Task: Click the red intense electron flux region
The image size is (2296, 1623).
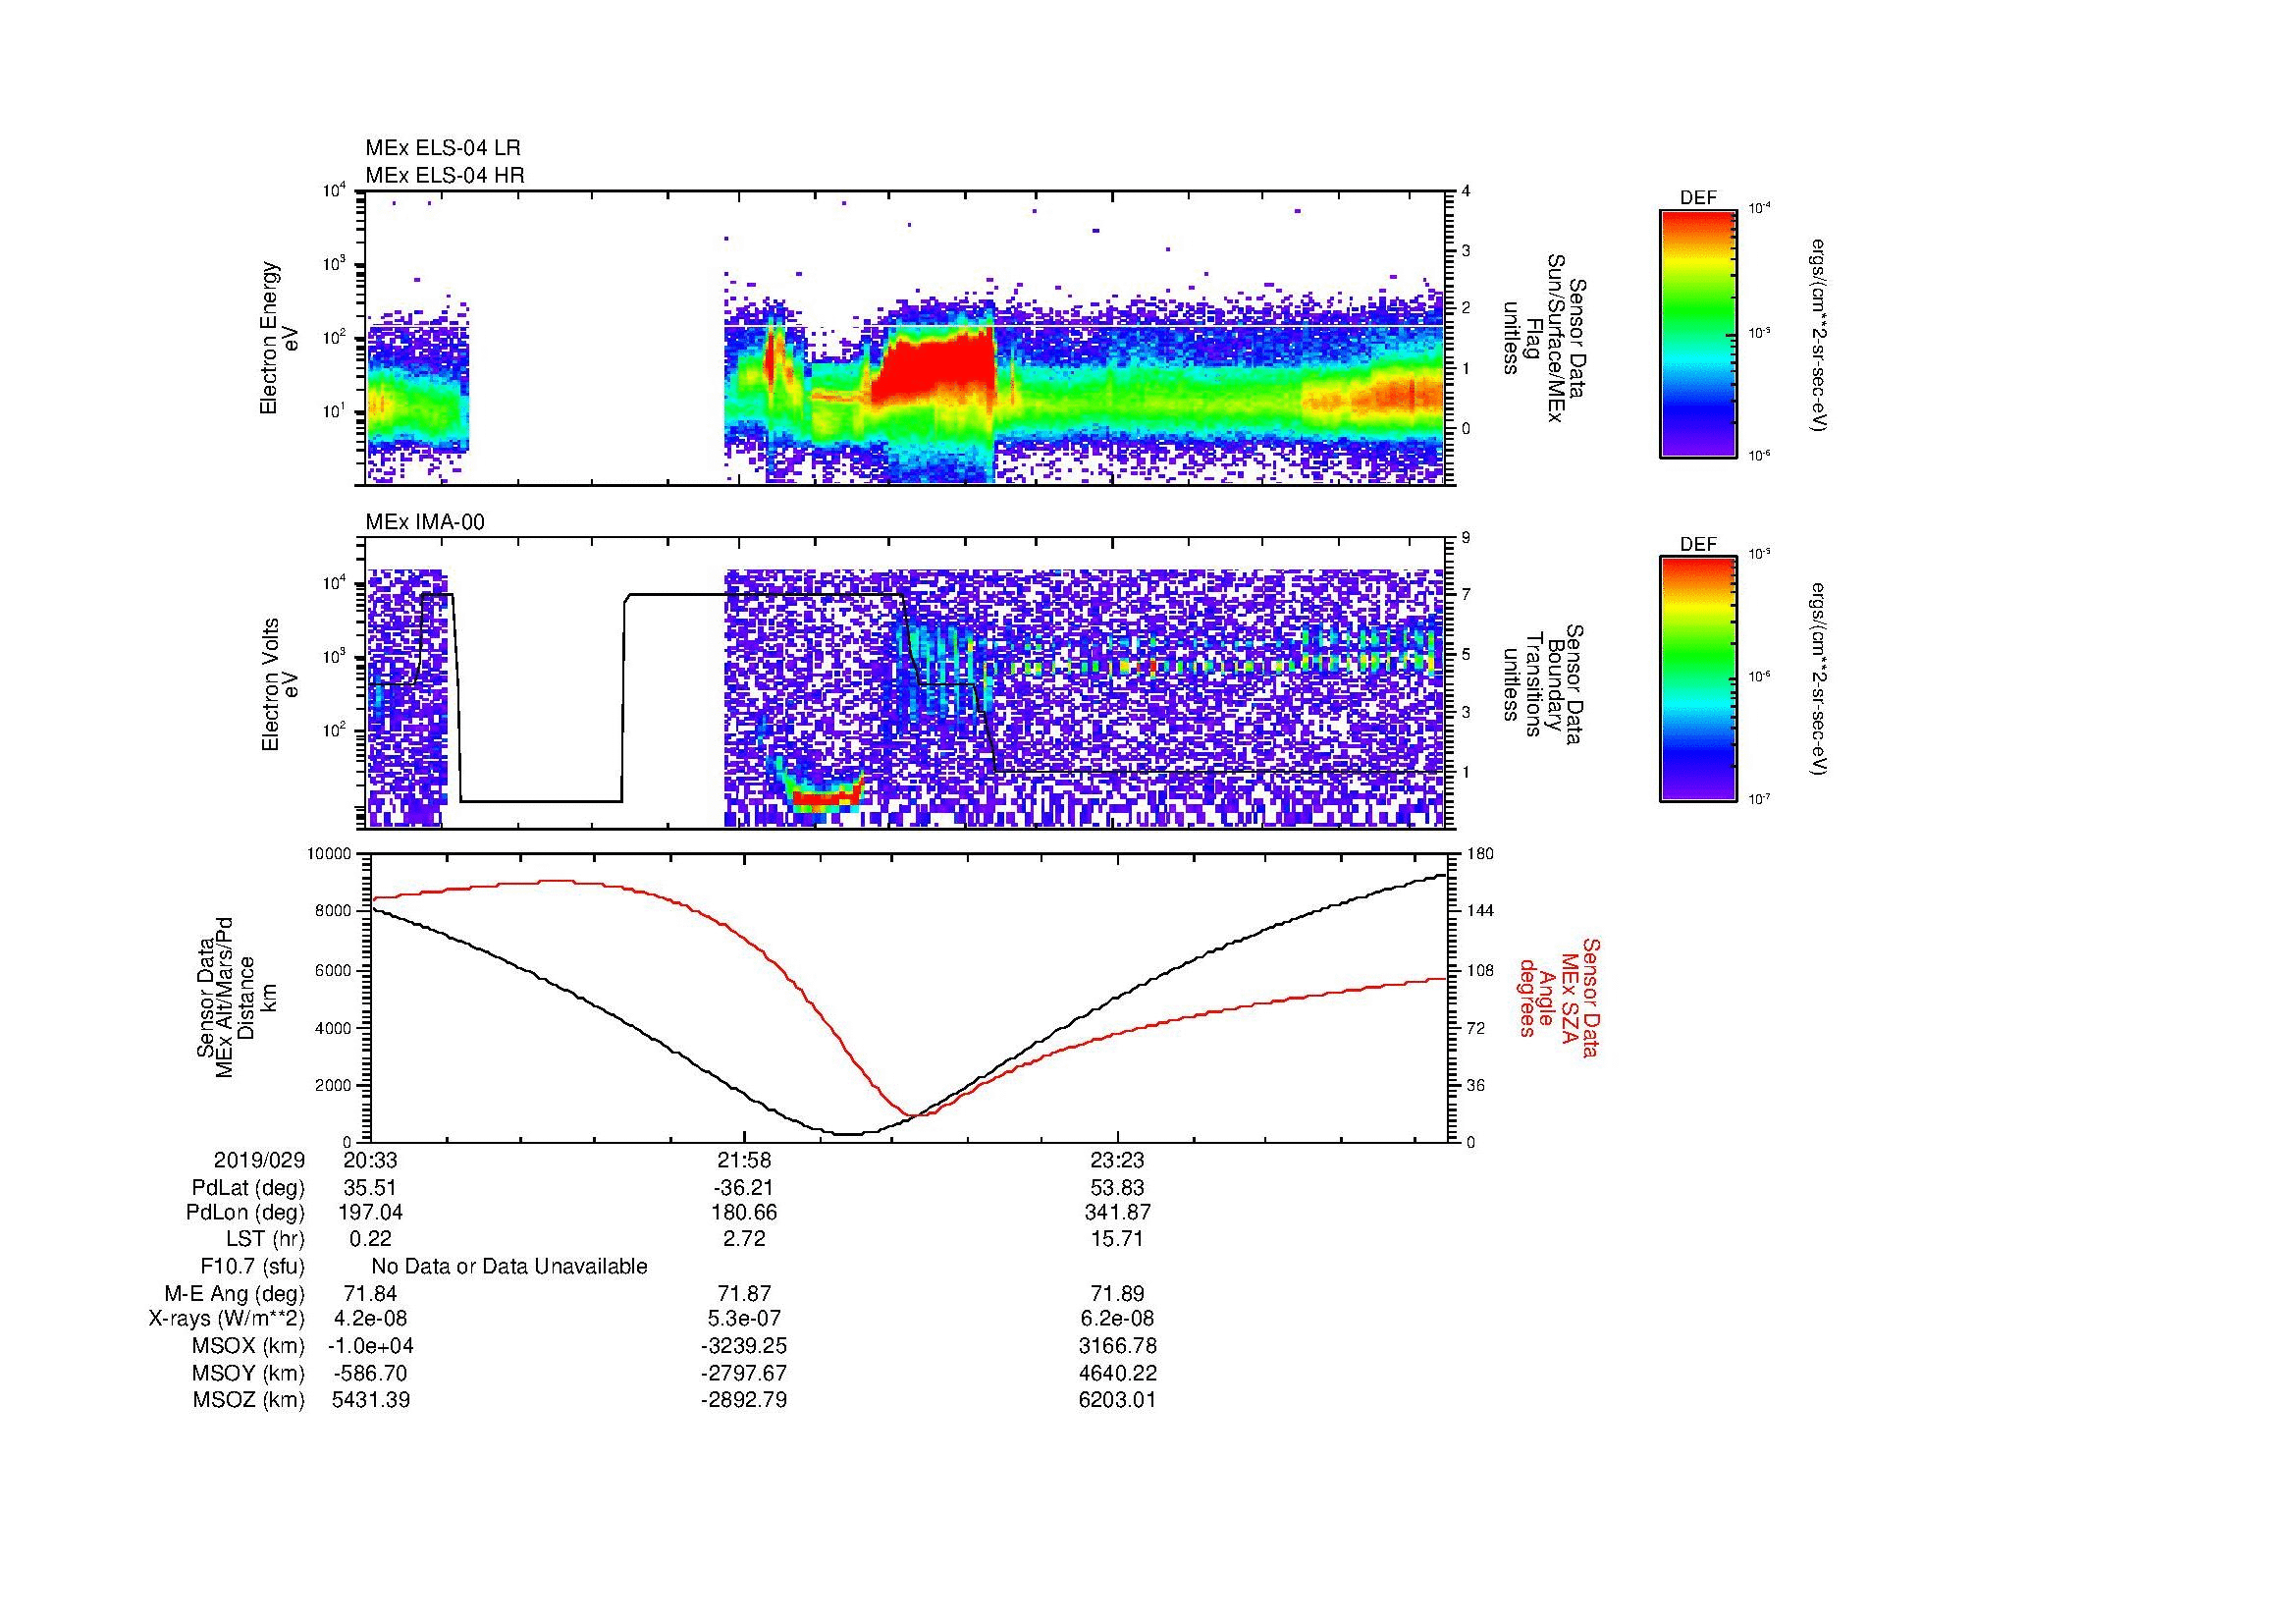Action: (935, 368)
